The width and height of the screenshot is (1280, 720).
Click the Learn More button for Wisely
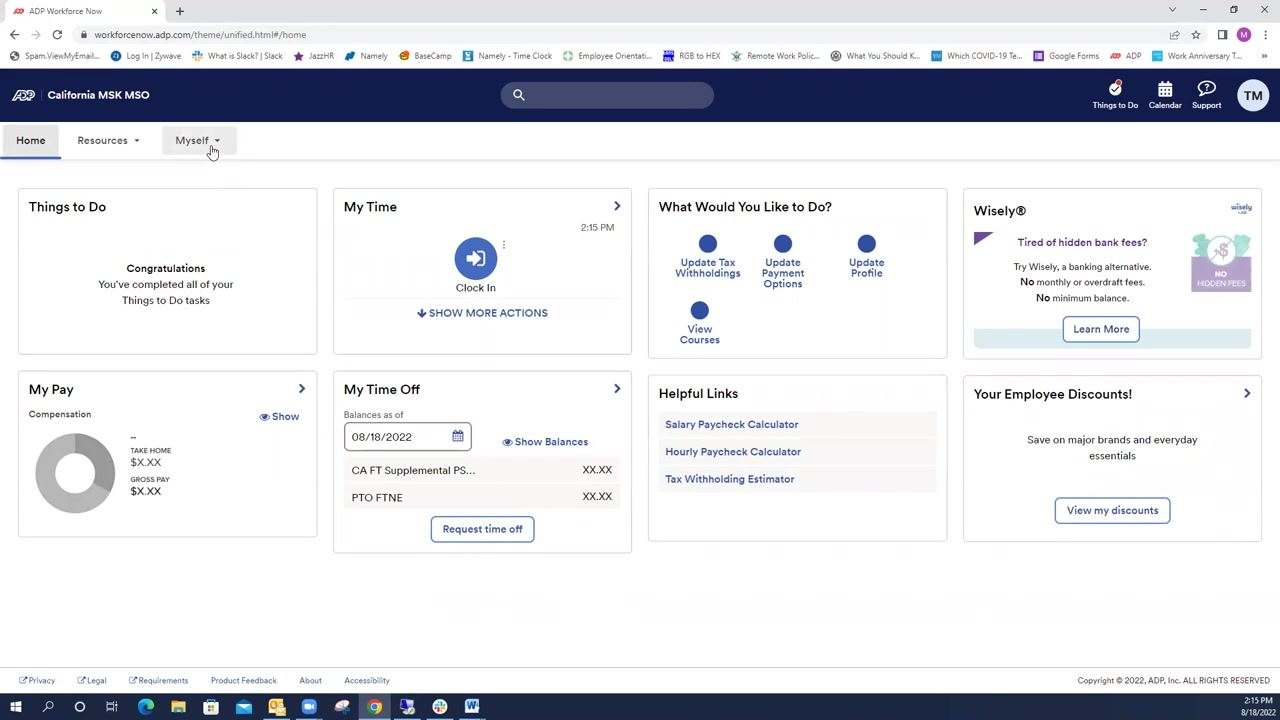(1101, 329)
